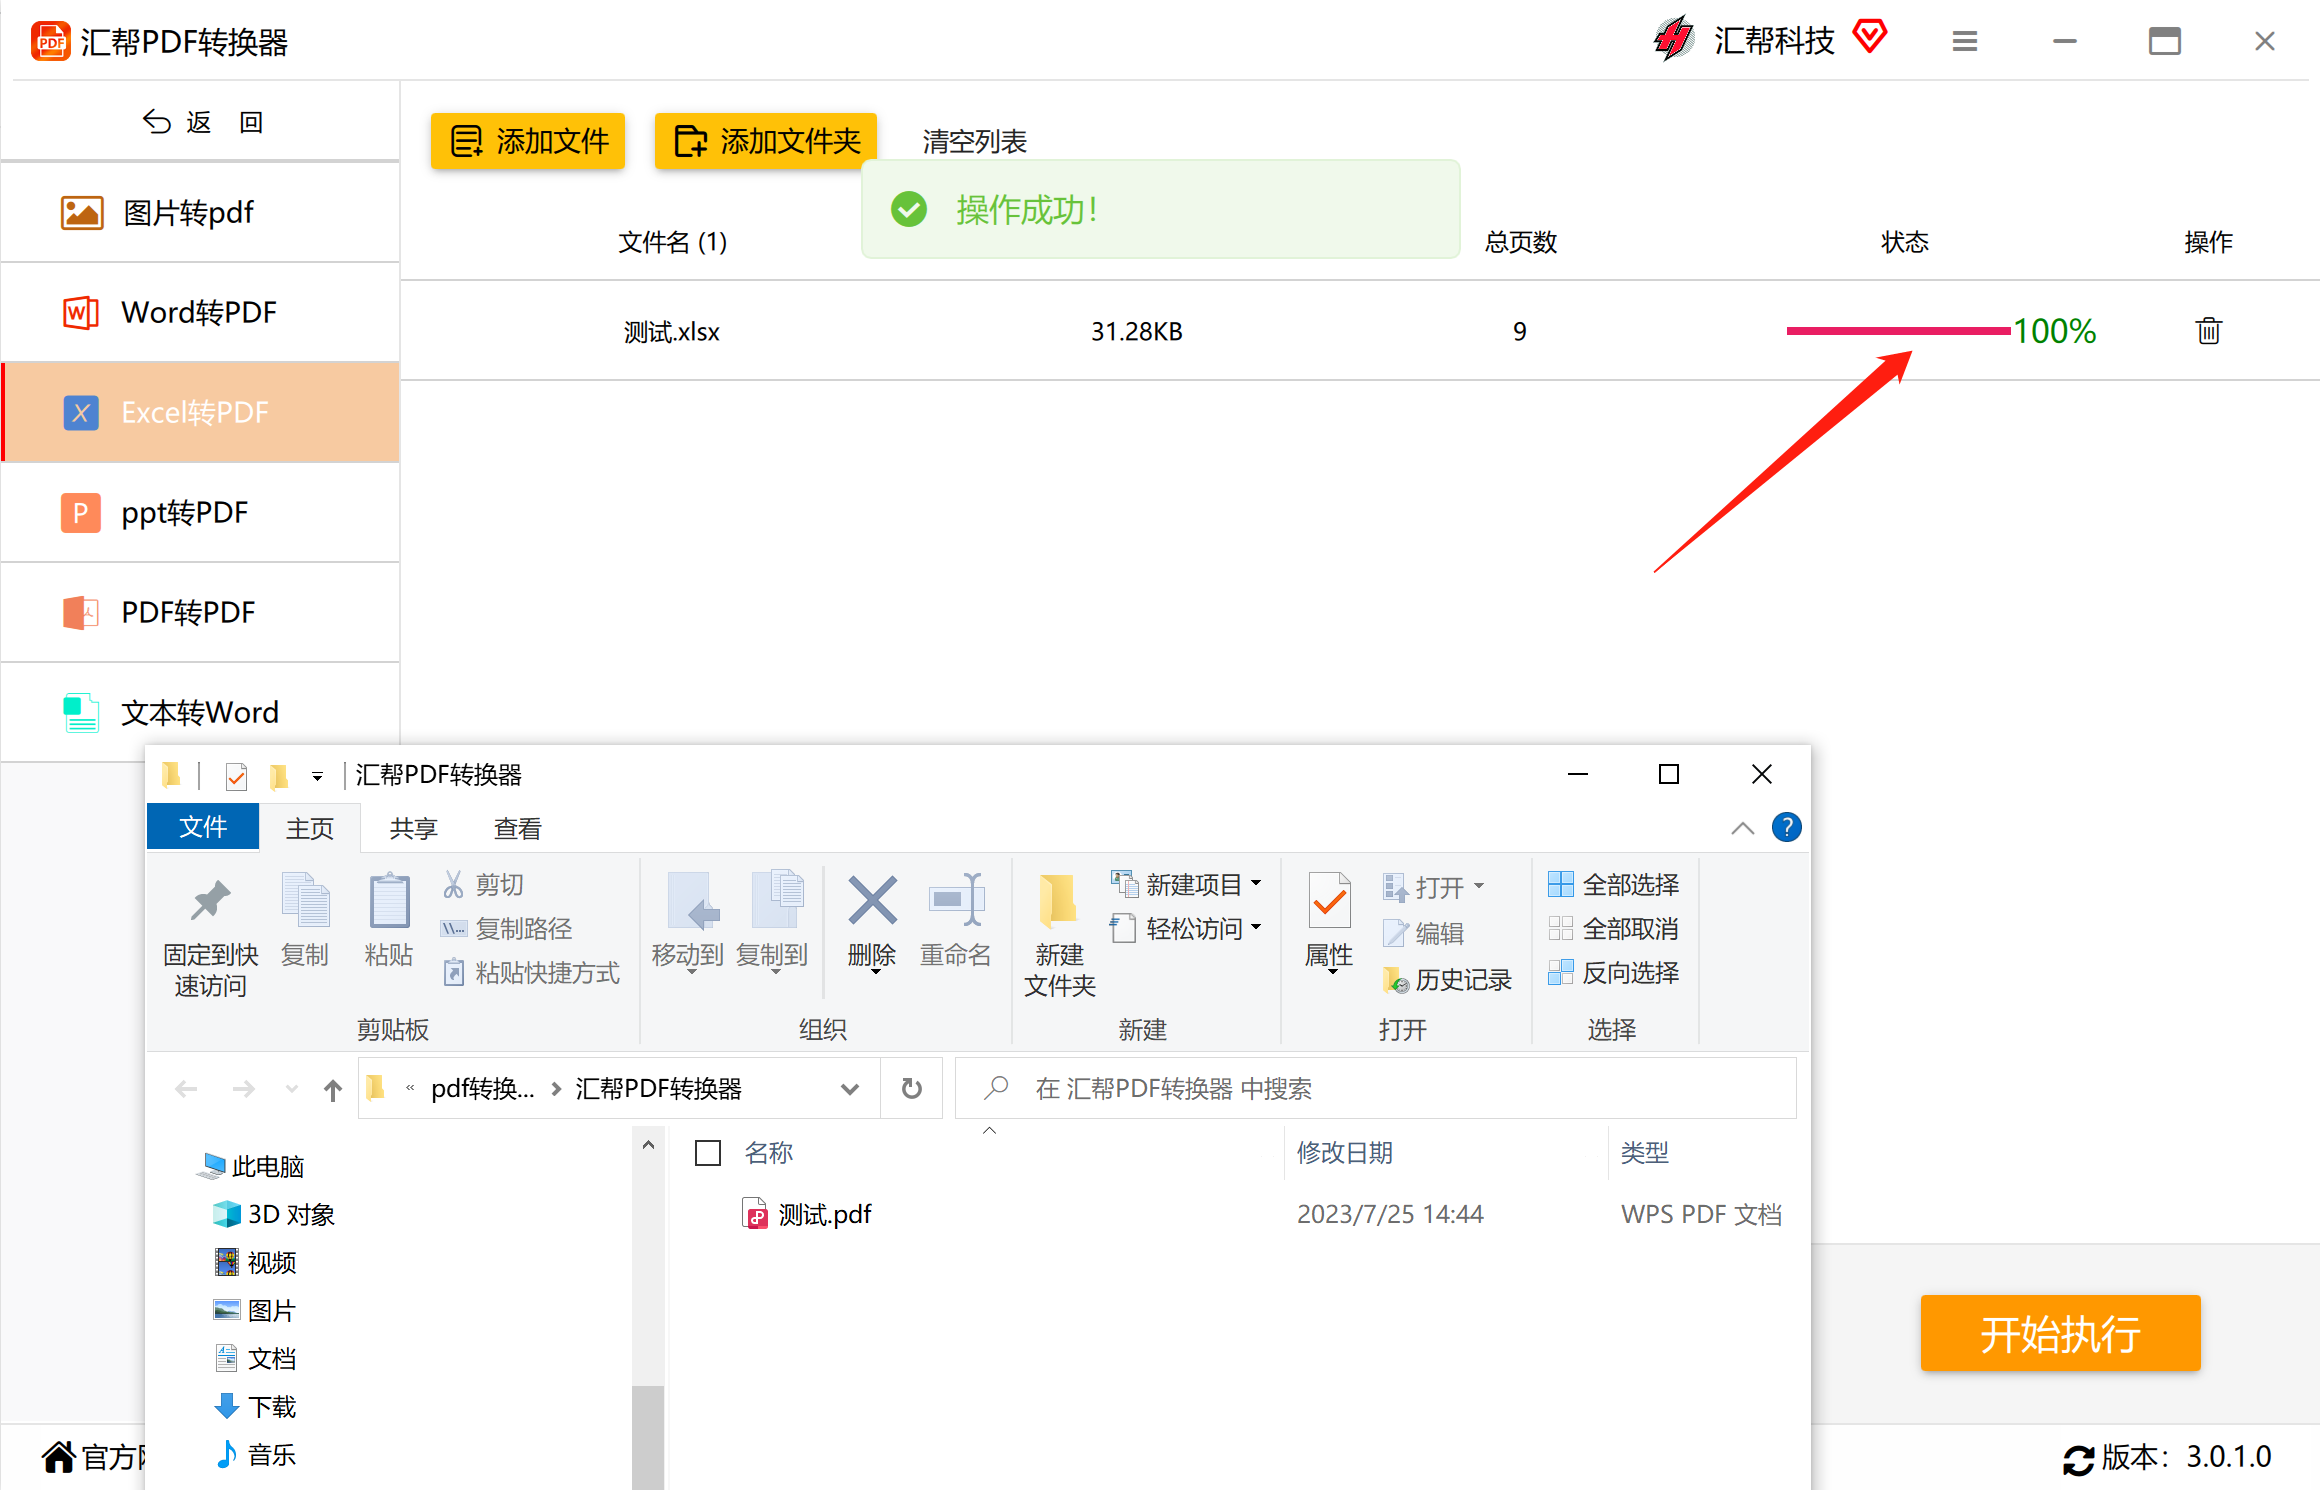2320x1490 pixels.
Task: Click 历史记录 in the ribbon
Action: tap(1446, 979)
